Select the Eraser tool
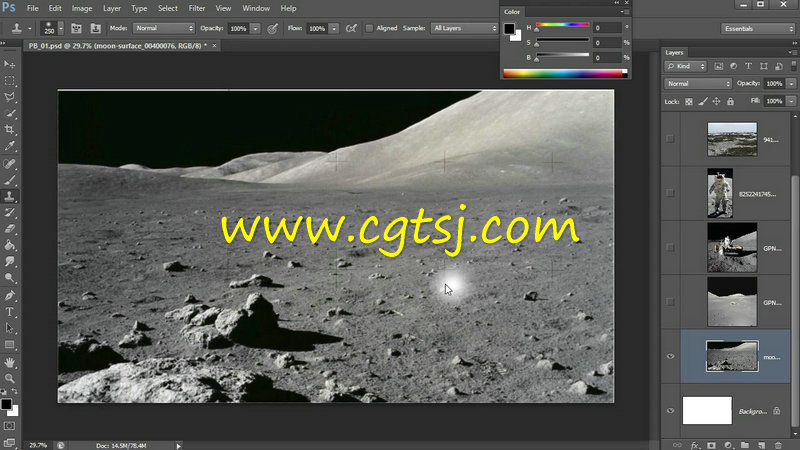Viewport: 800px width, 450px height. [9, 229]
